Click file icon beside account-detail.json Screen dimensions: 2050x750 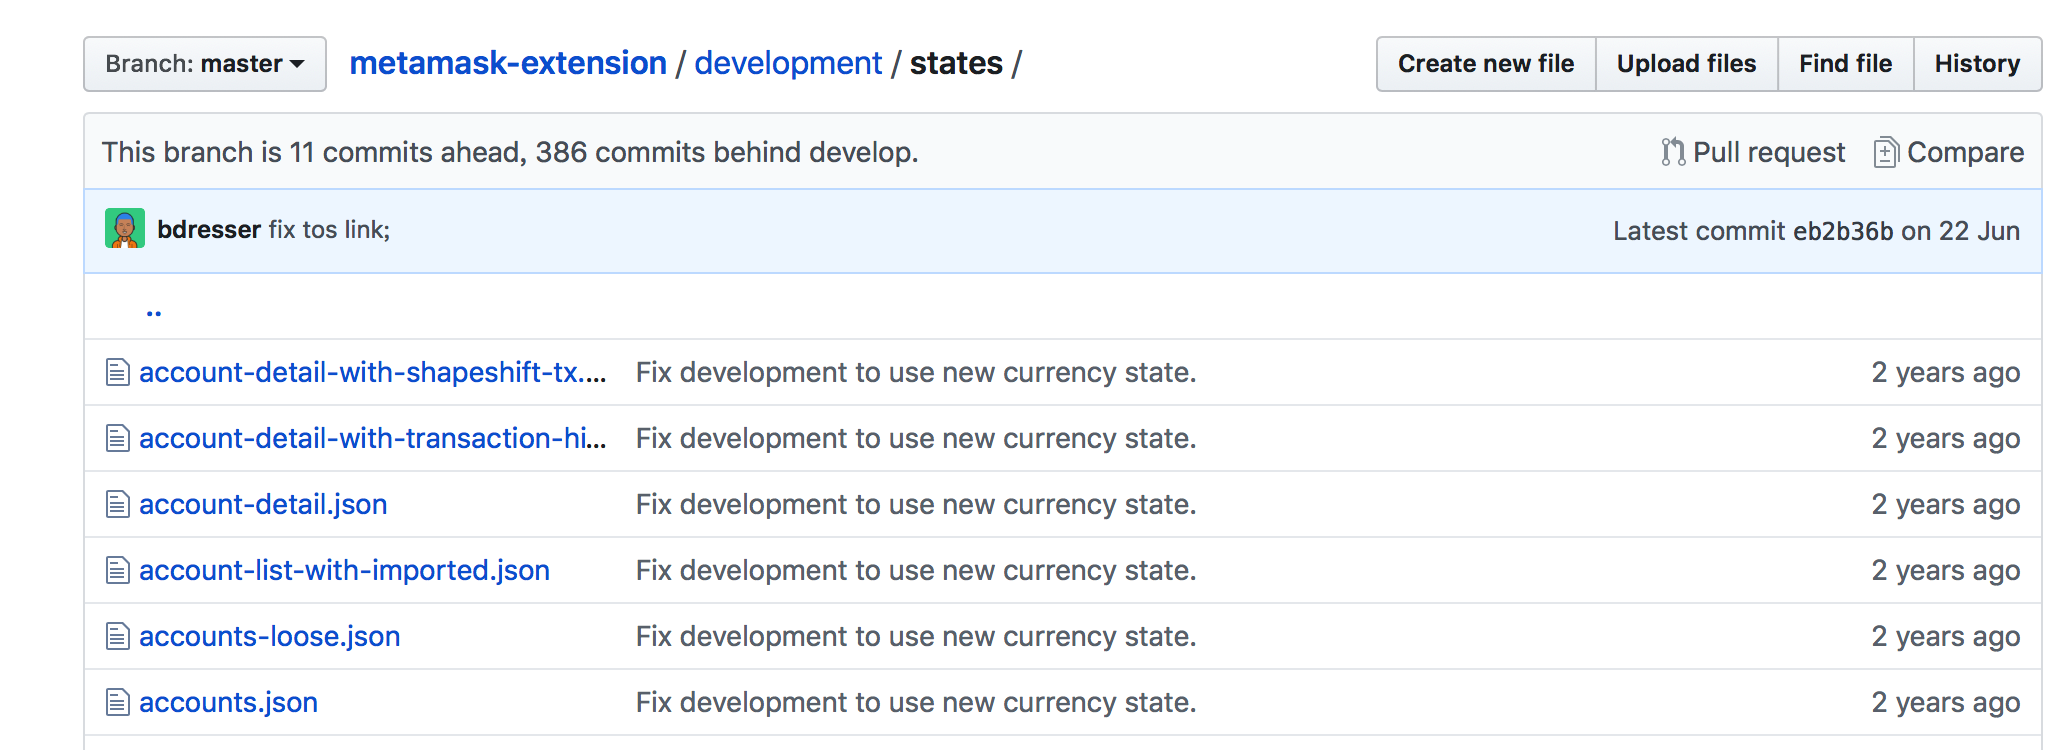pos(118,504)
